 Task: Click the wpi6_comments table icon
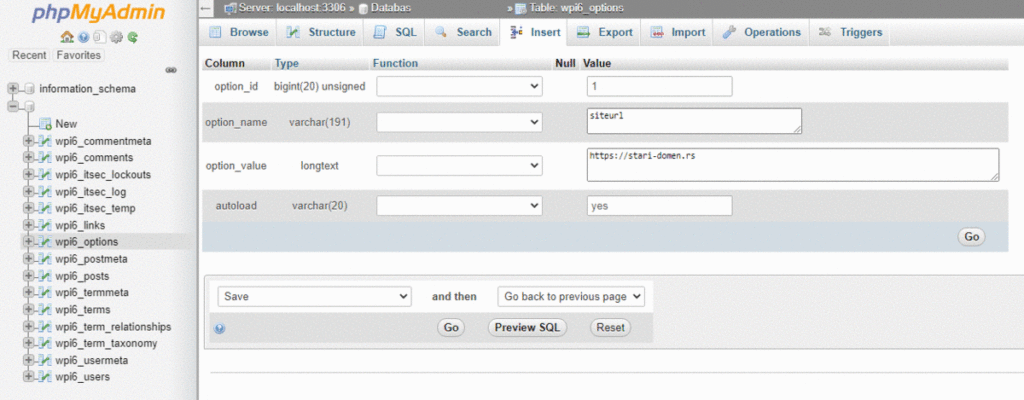tap(45, 158)
